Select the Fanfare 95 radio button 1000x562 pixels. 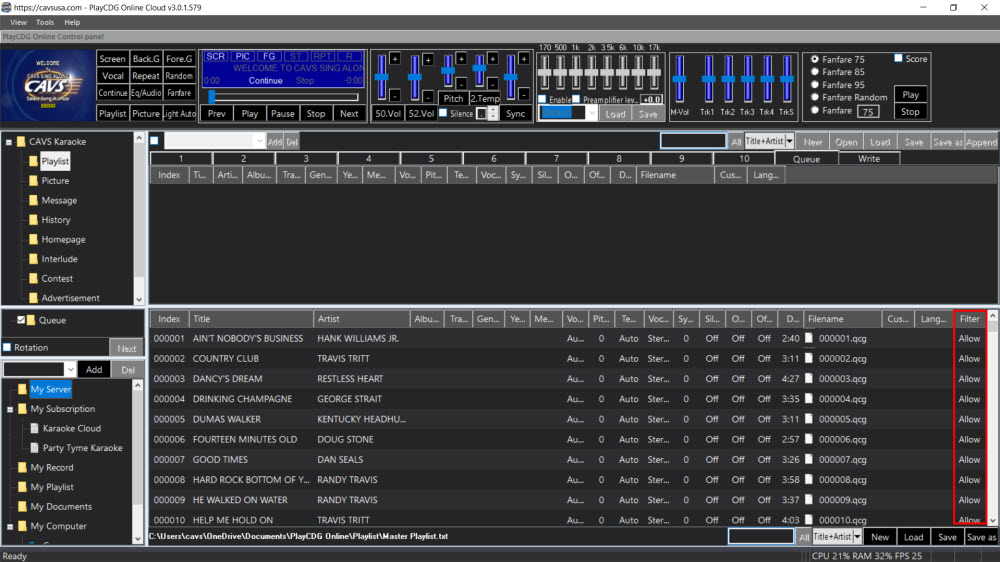pos(814,85)
